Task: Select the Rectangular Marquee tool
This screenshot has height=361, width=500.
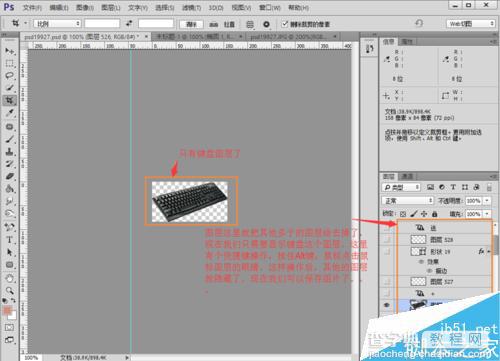Action: [x=9, y=63]
